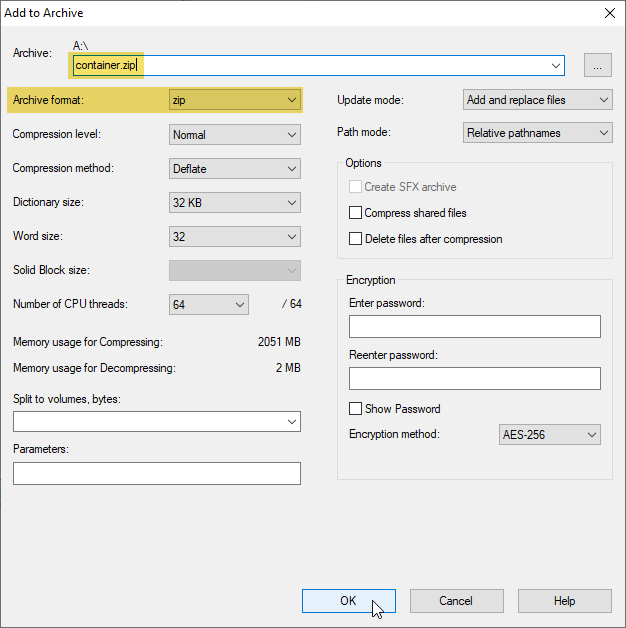Expand the Compression level dropdown
626x628 pixels.
[x=235, y=135]
